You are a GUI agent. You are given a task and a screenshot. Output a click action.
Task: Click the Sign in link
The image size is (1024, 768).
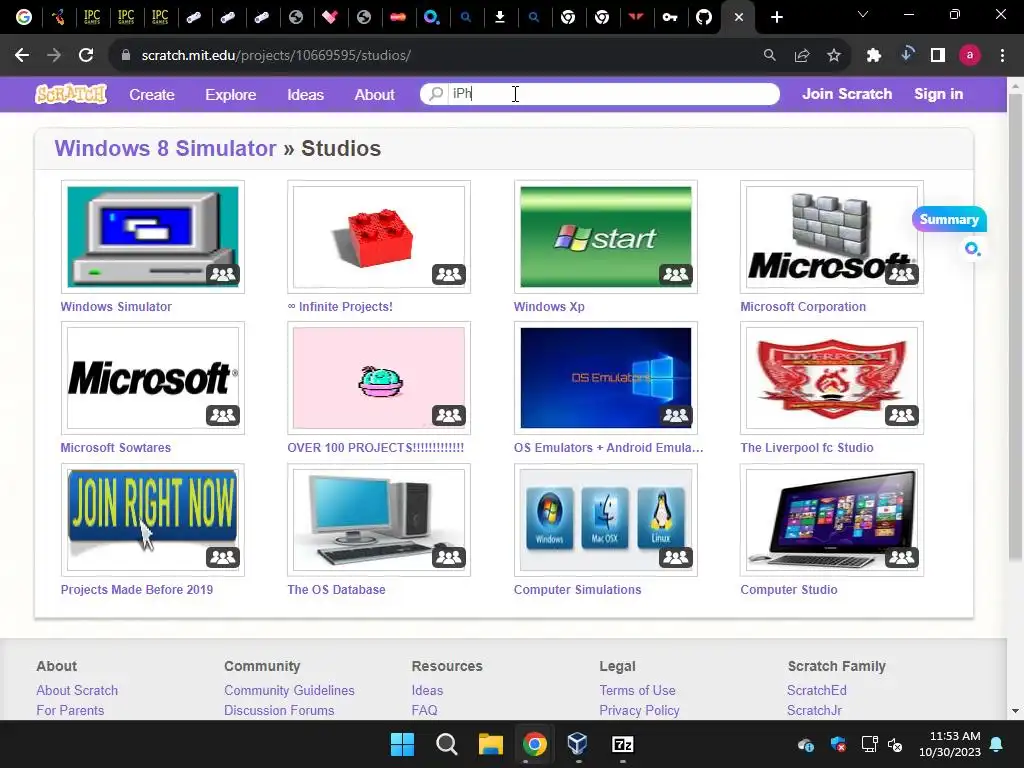coord(938,94)
